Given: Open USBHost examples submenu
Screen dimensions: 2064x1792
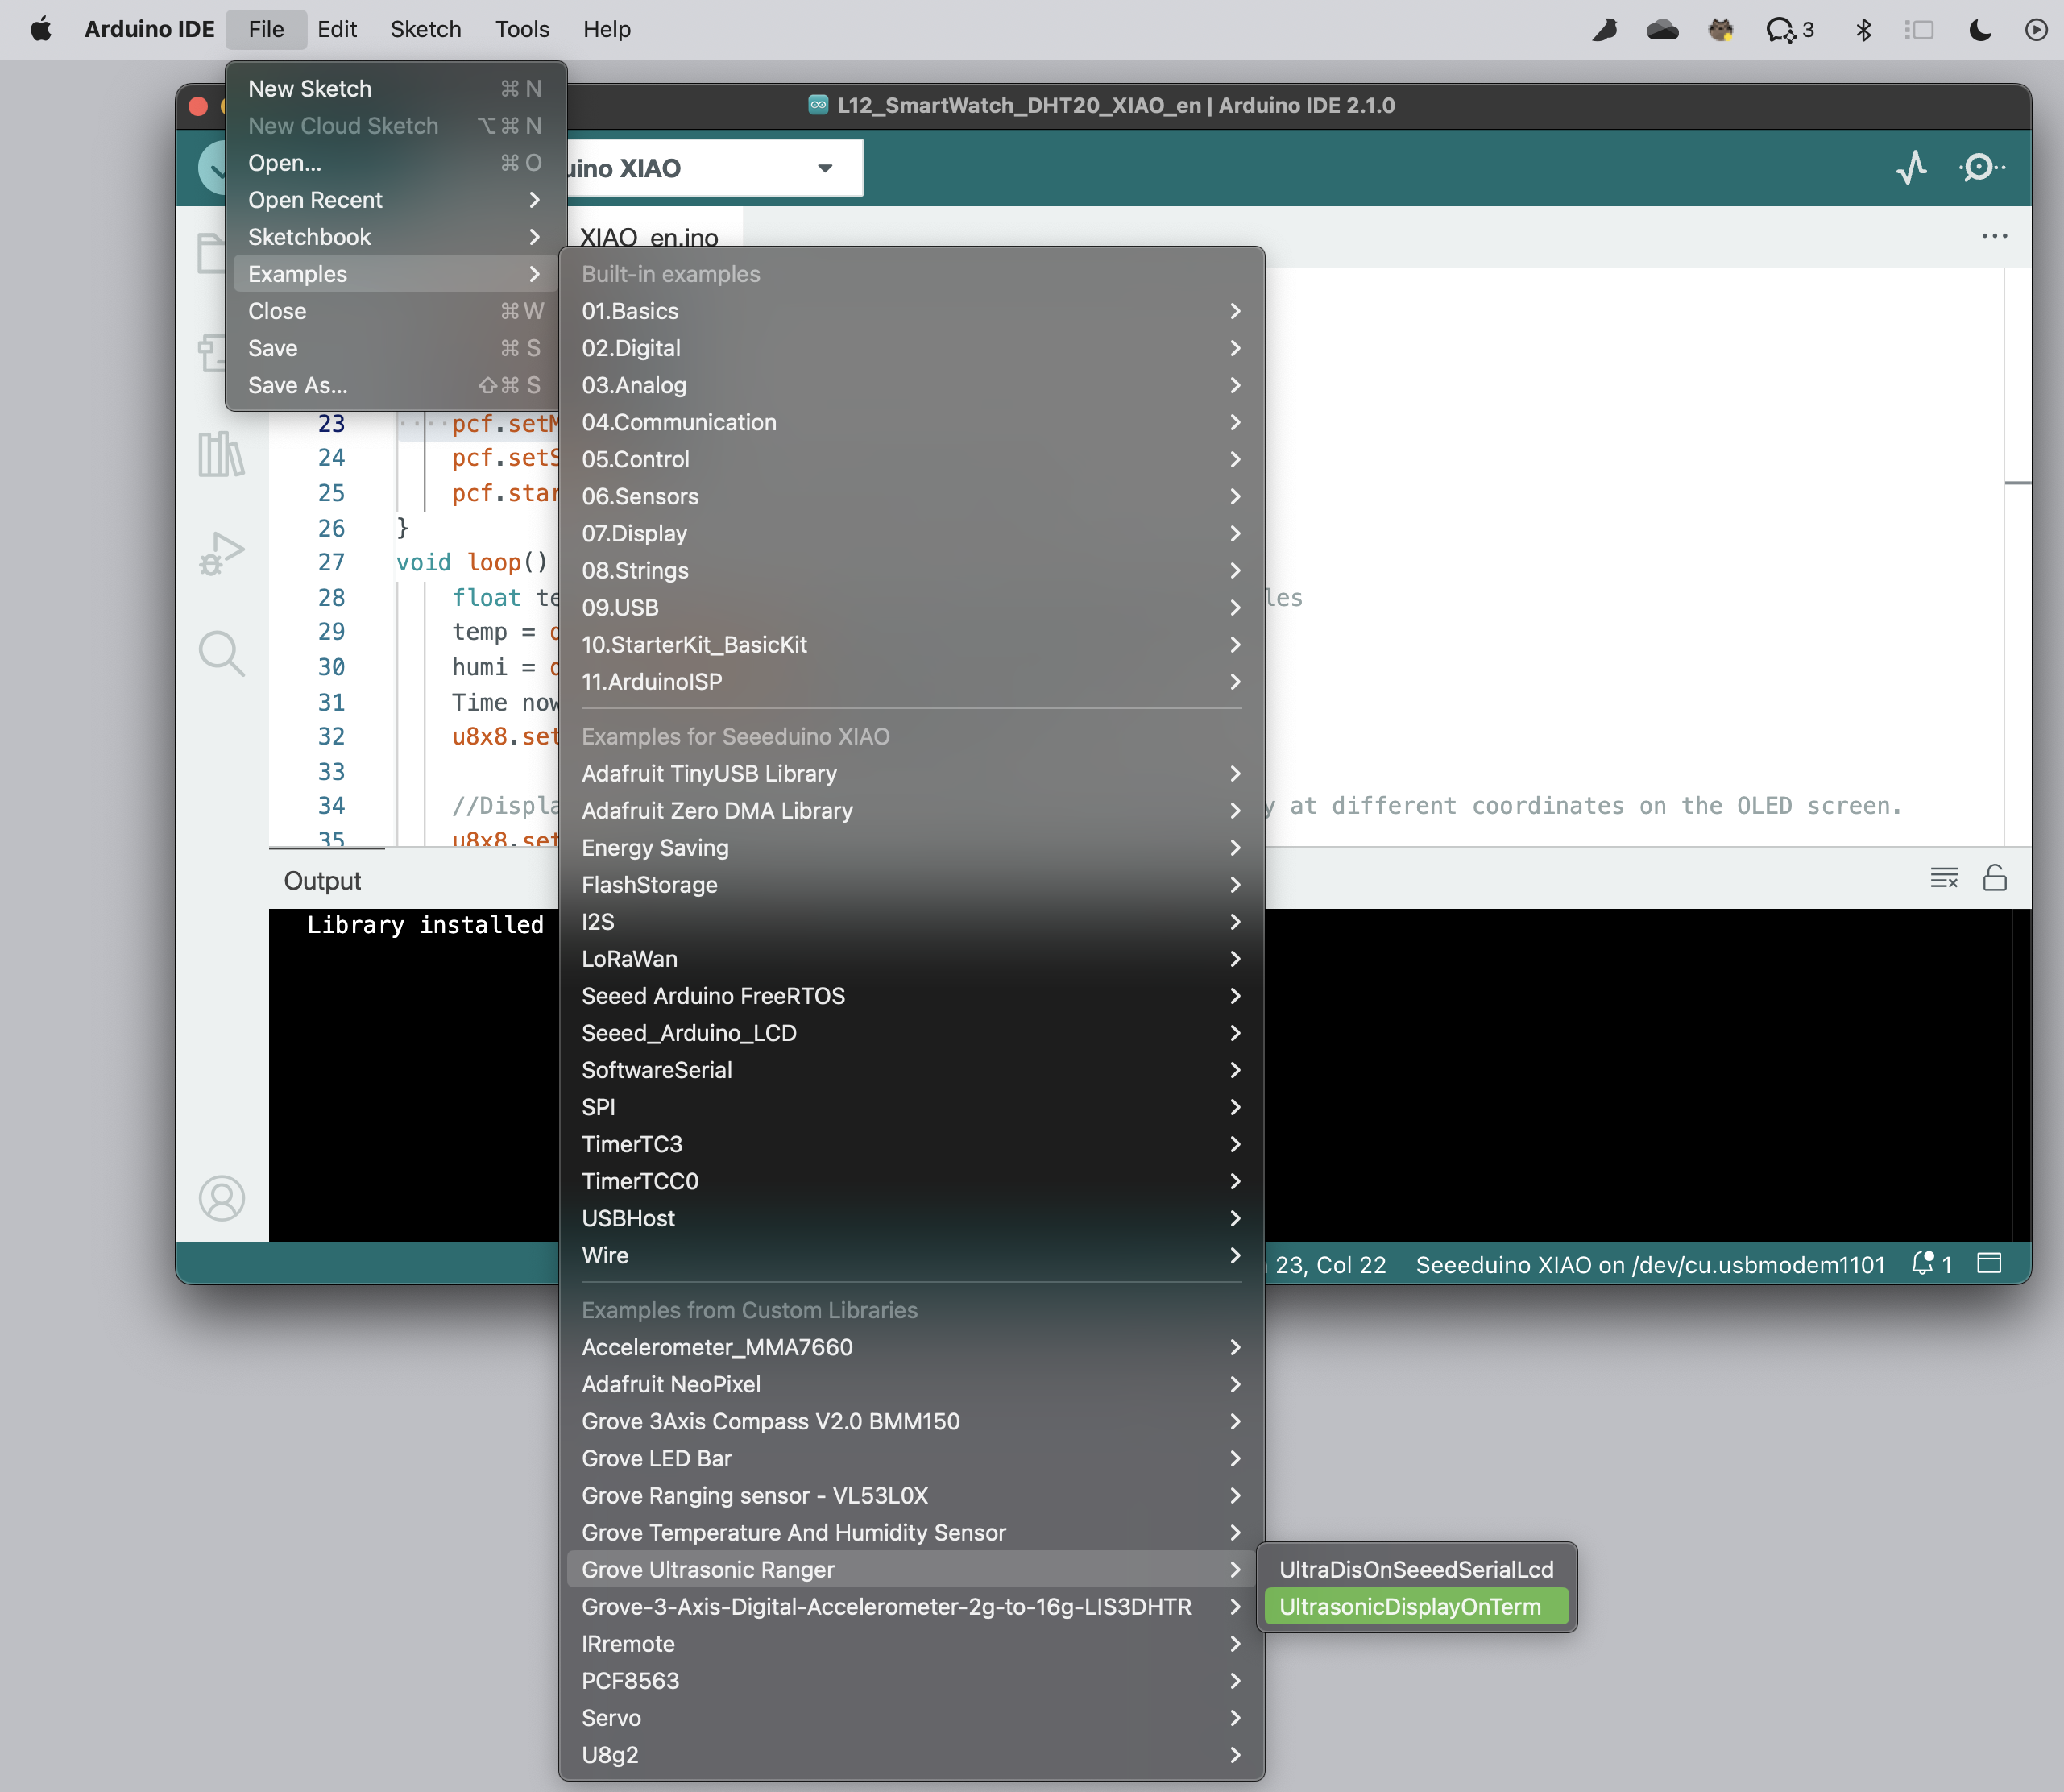Looking at the screenshot, I should click(911, 1217).
